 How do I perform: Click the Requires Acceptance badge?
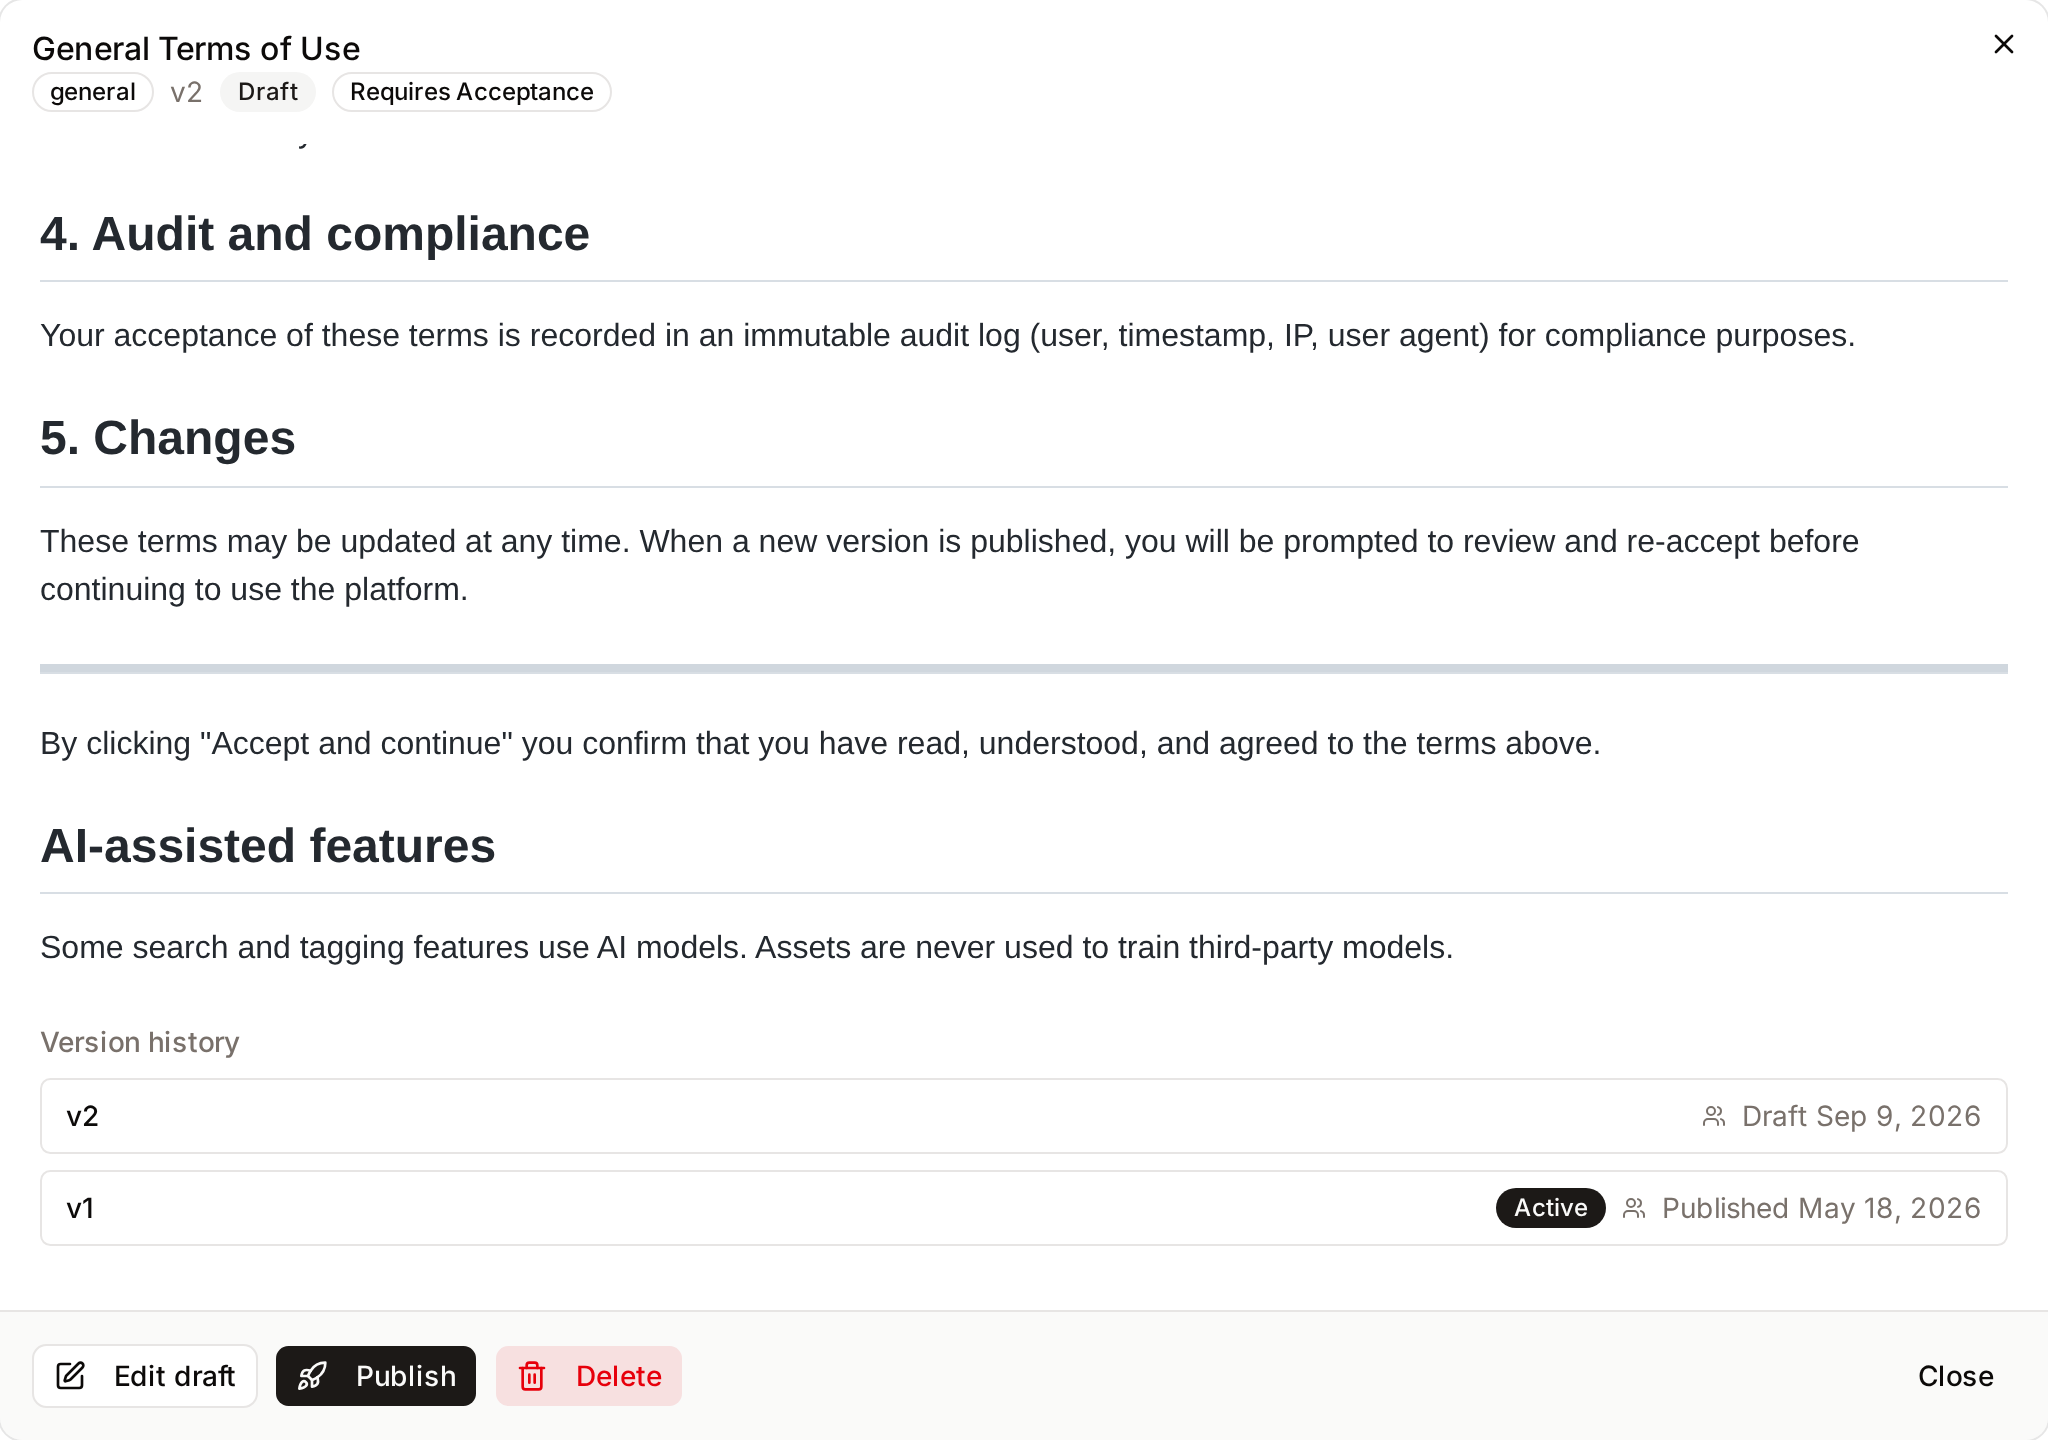pyautogui.click(x=472, y=92)
